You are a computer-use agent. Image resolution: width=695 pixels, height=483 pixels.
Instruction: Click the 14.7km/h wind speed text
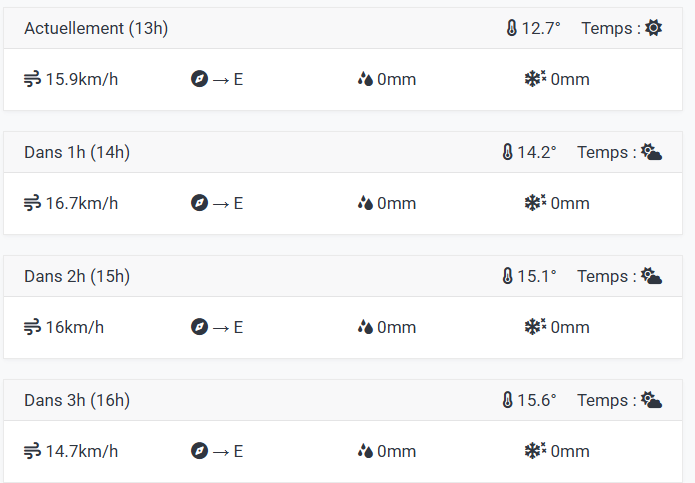[x=82, y=452]
